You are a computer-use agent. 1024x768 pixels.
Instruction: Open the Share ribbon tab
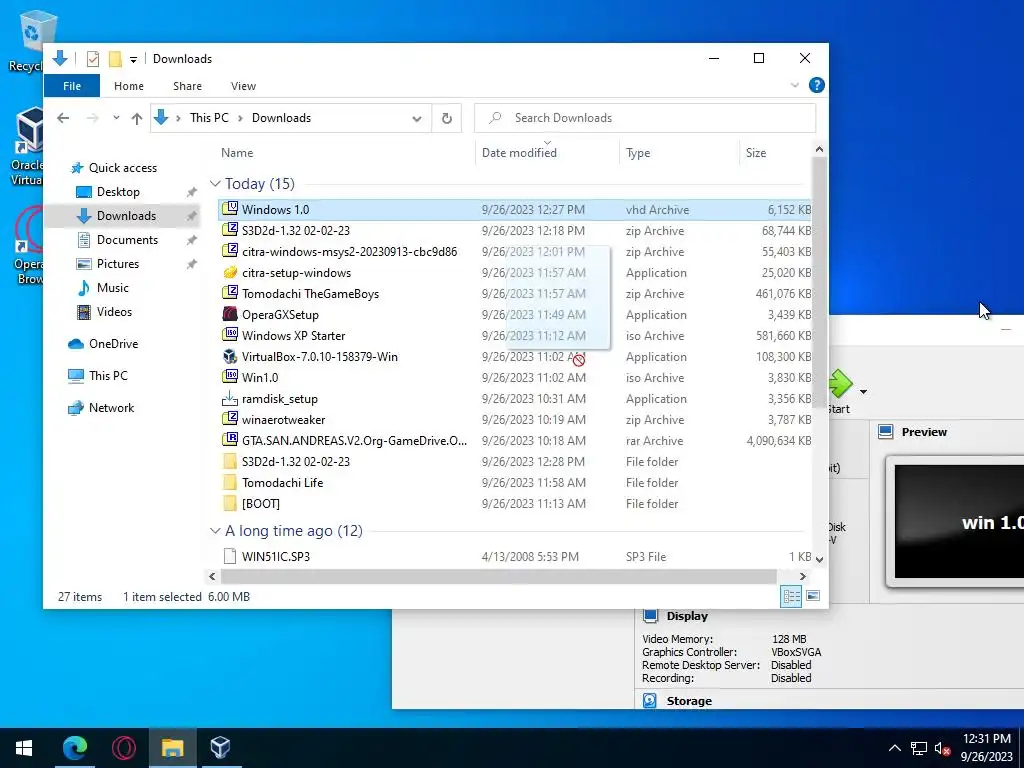coord(187,86)
